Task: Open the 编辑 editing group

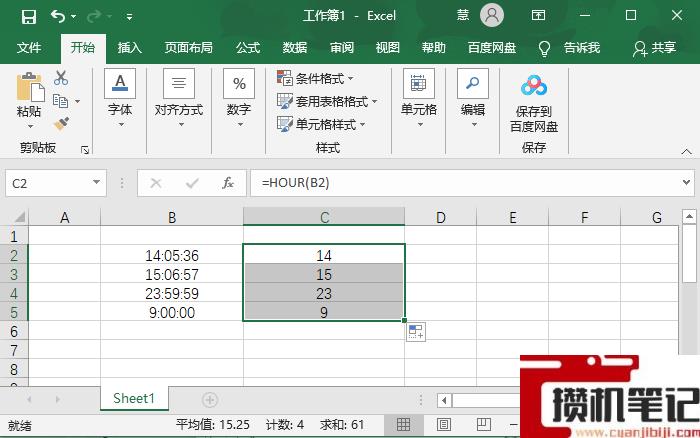Action: point(473,98)
